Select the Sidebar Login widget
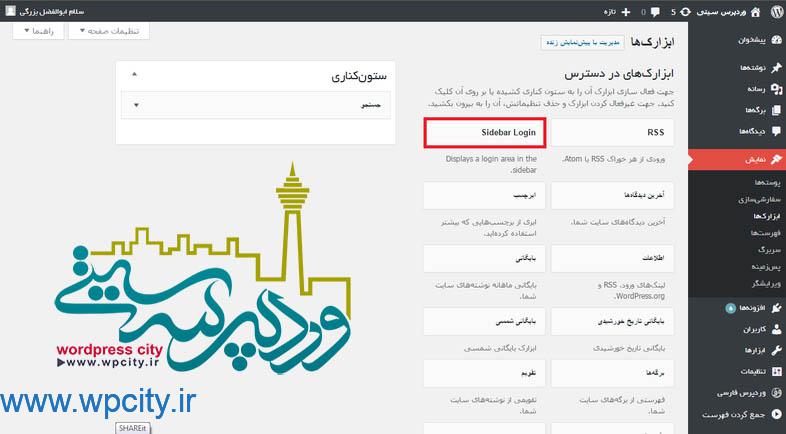 485,133
